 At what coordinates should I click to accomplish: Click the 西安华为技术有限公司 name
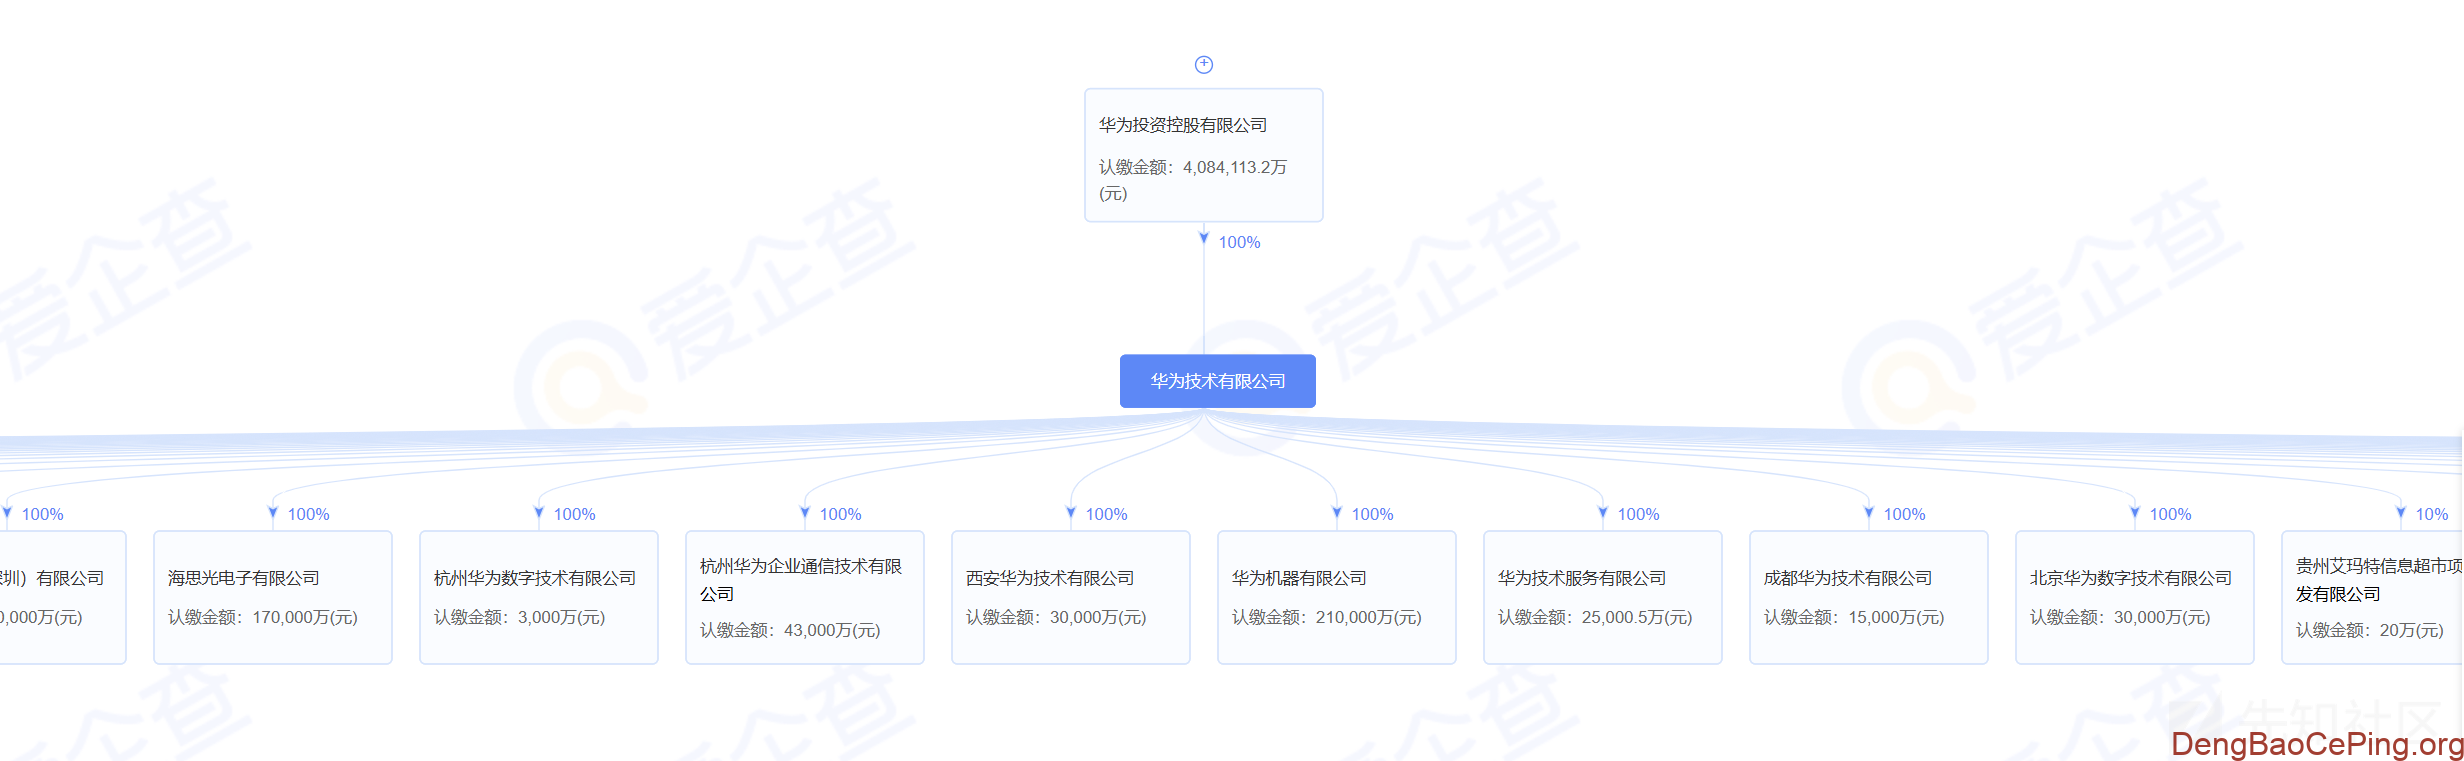(x=1050, y=578)
